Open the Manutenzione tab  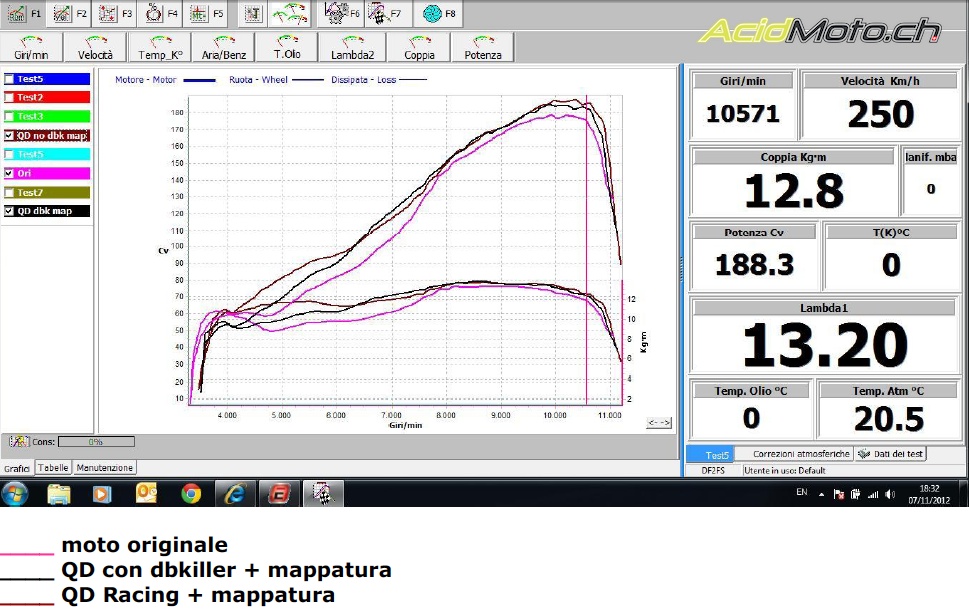pyautogui.click(x=105, y=468)
